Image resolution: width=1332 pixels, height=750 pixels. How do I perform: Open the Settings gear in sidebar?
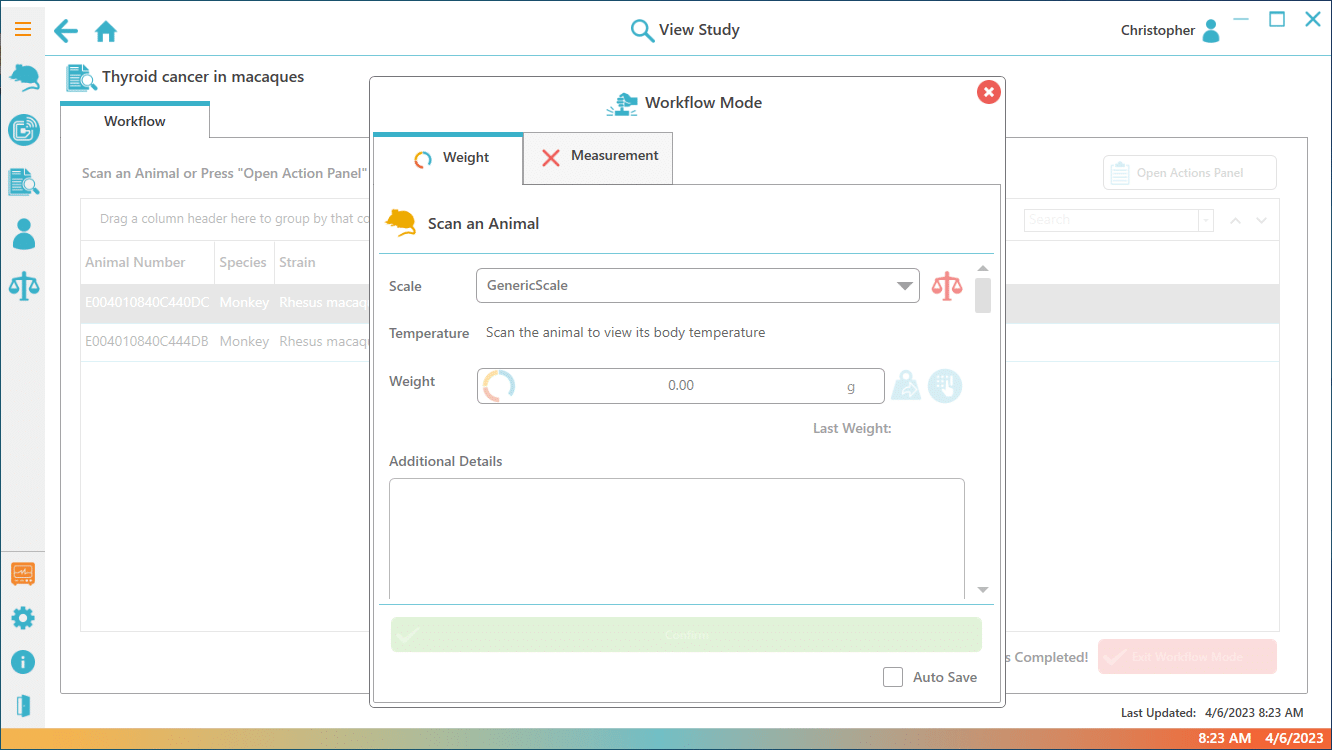[22, 618]
